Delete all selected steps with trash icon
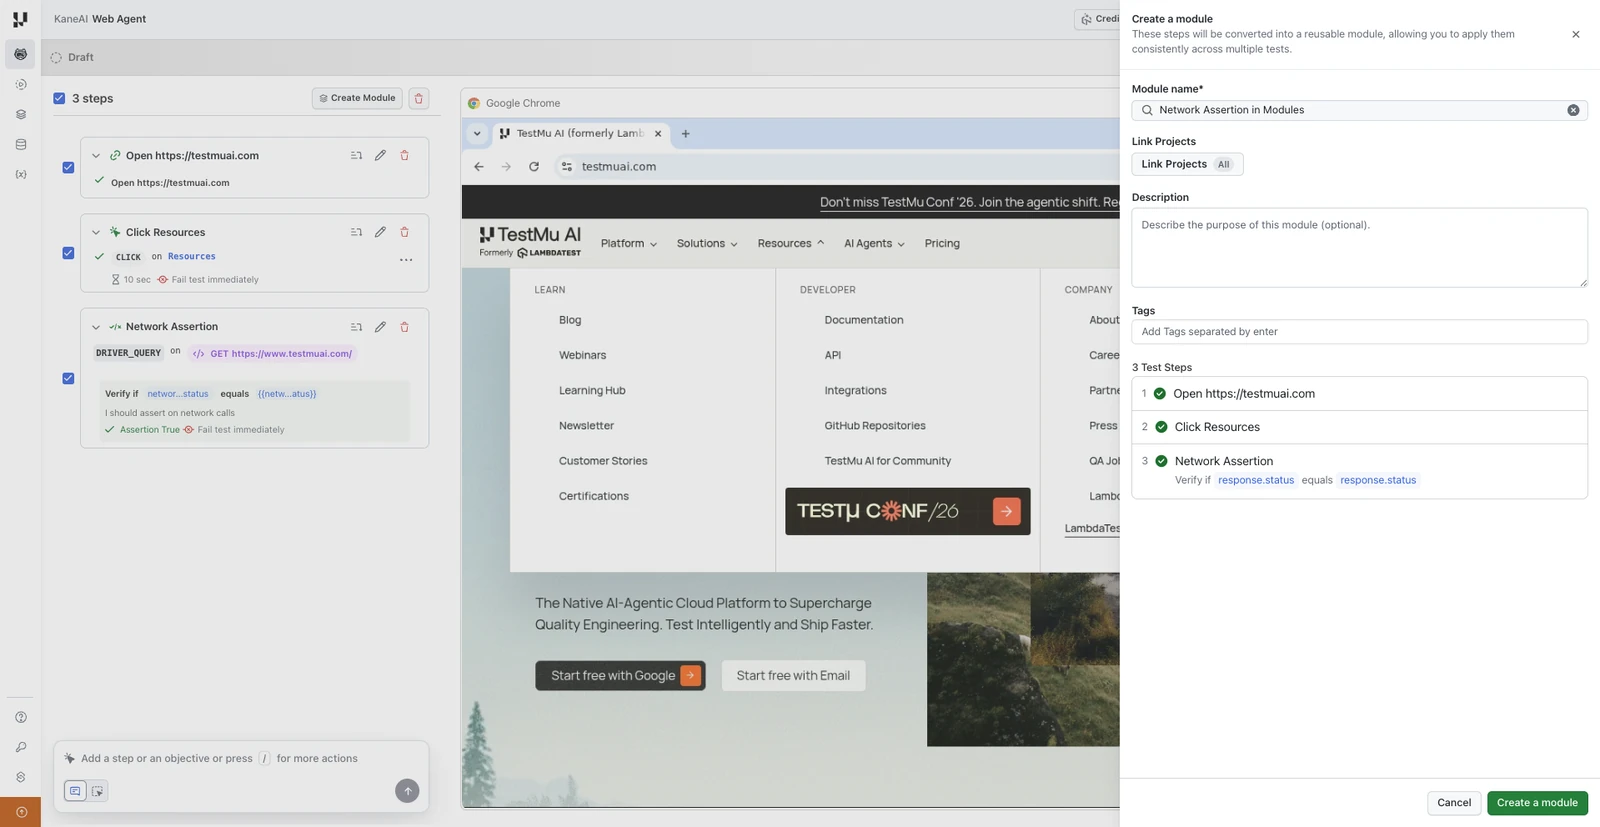 click(419, 98)
